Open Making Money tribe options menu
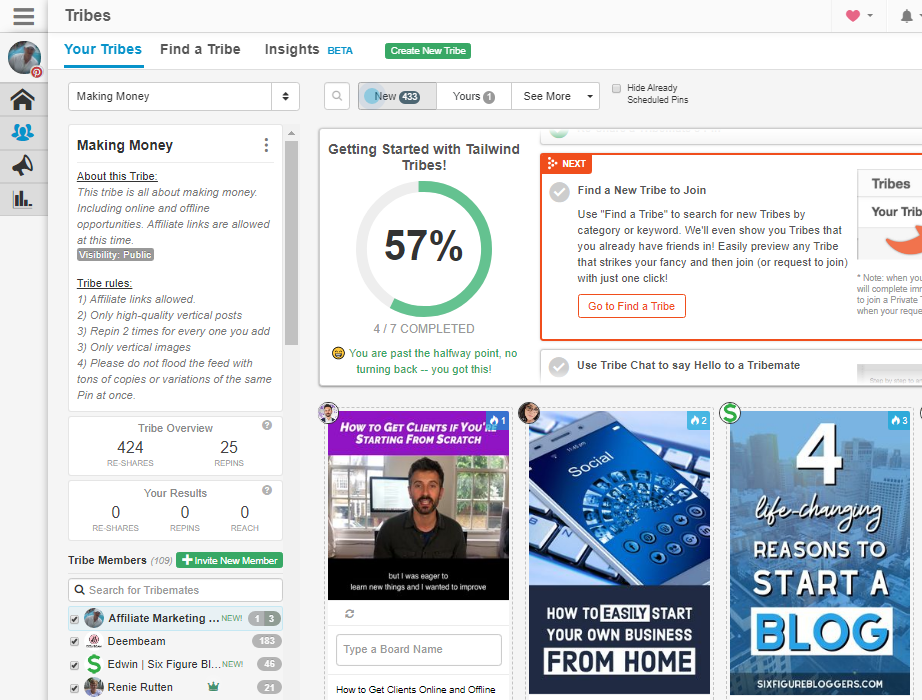Viewport: 922px width, 700px height. point(266,145)
